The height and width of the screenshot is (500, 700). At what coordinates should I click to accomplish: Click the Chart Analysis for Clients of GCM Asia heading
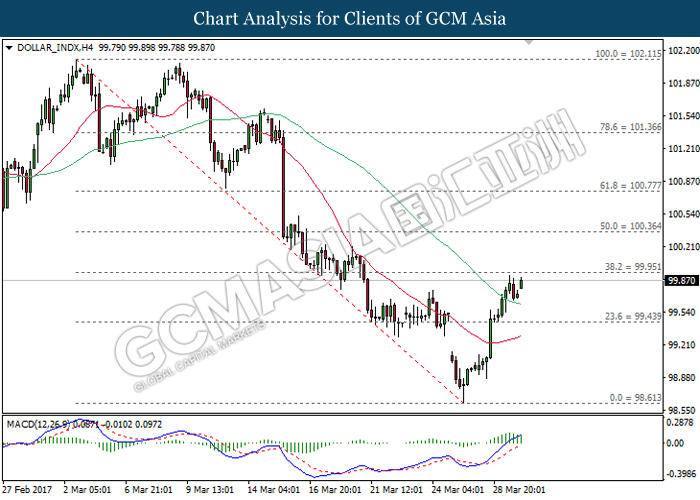(x=350, y=19)
